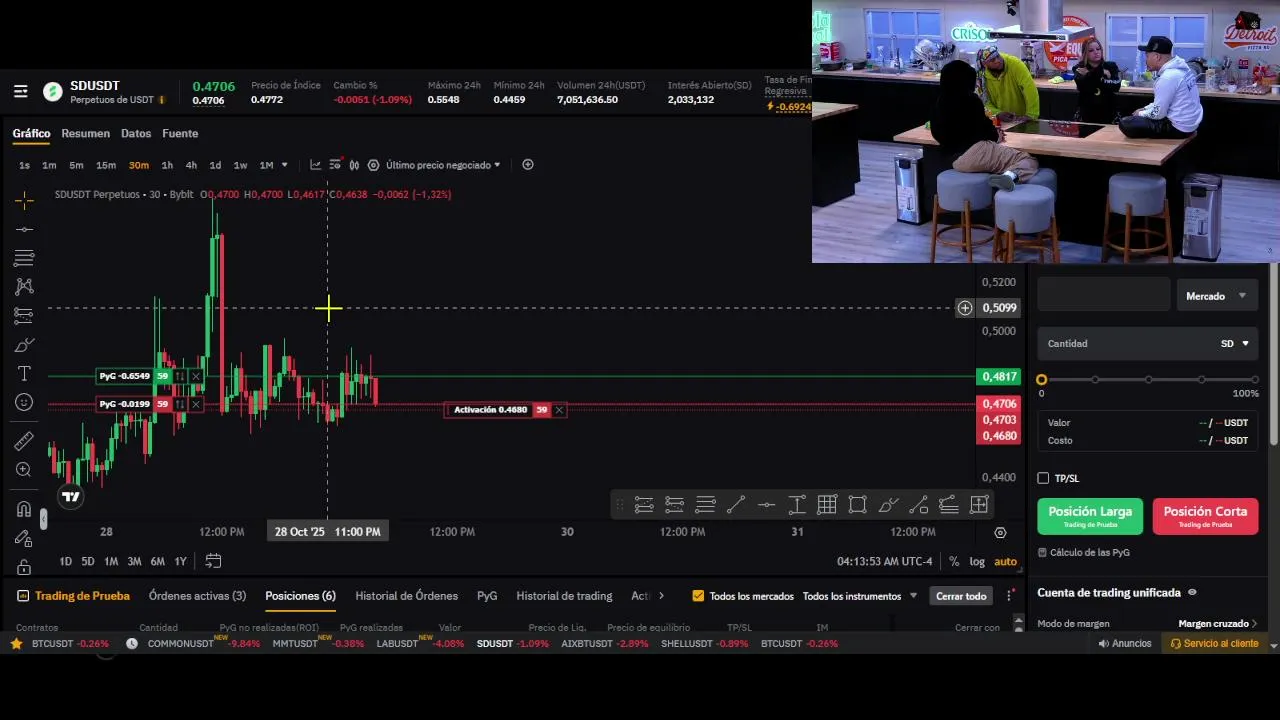This screenshot has width=1280, height=720.
Task: Open Cálculo de las PyG calculator
Action: [x=1084, y=552]
